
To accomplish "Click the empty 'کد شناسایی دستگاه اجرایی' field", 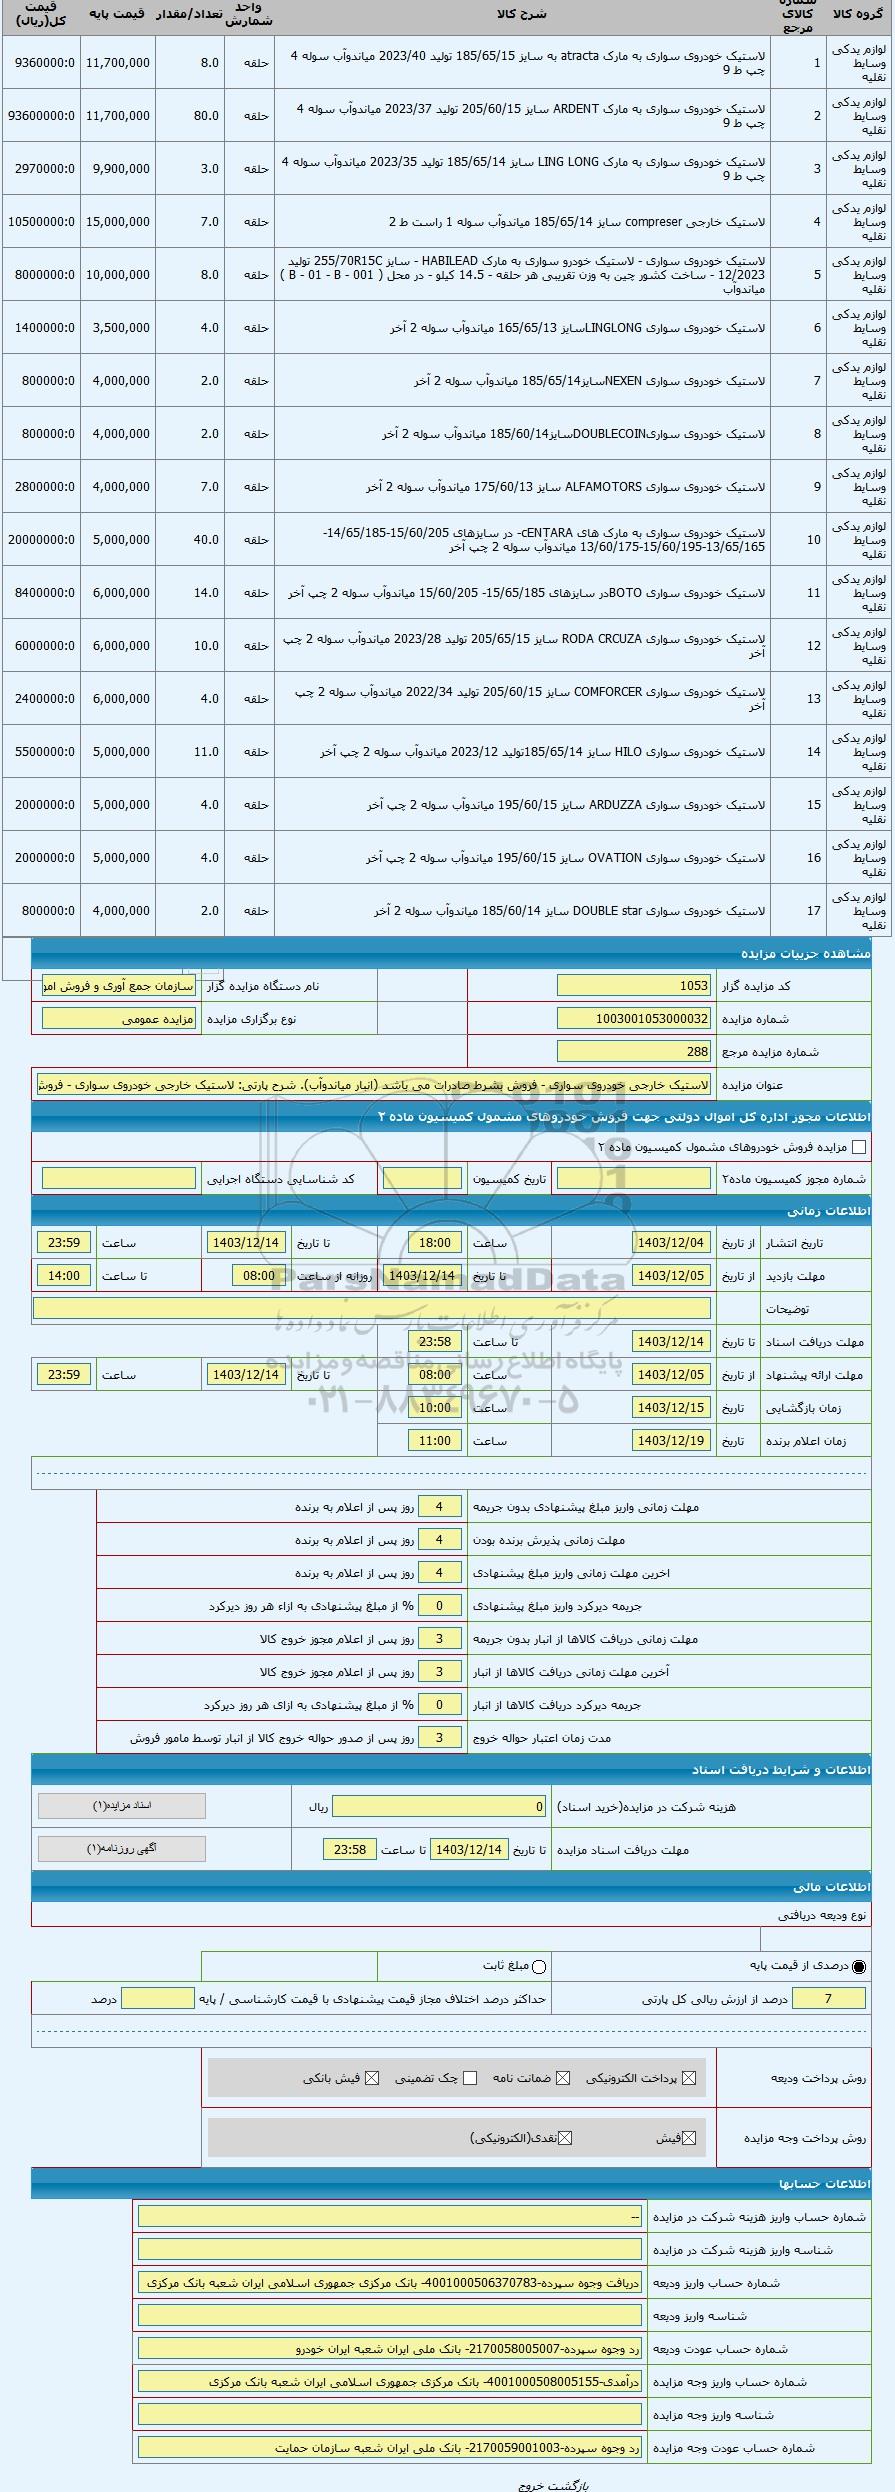I will 119,1178.
